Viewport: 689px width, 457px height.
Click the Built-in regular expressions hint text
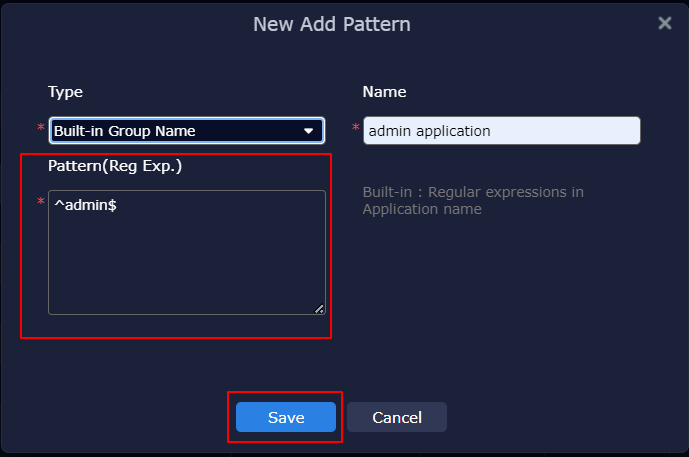pyautogui.click(x=472, y=200)
